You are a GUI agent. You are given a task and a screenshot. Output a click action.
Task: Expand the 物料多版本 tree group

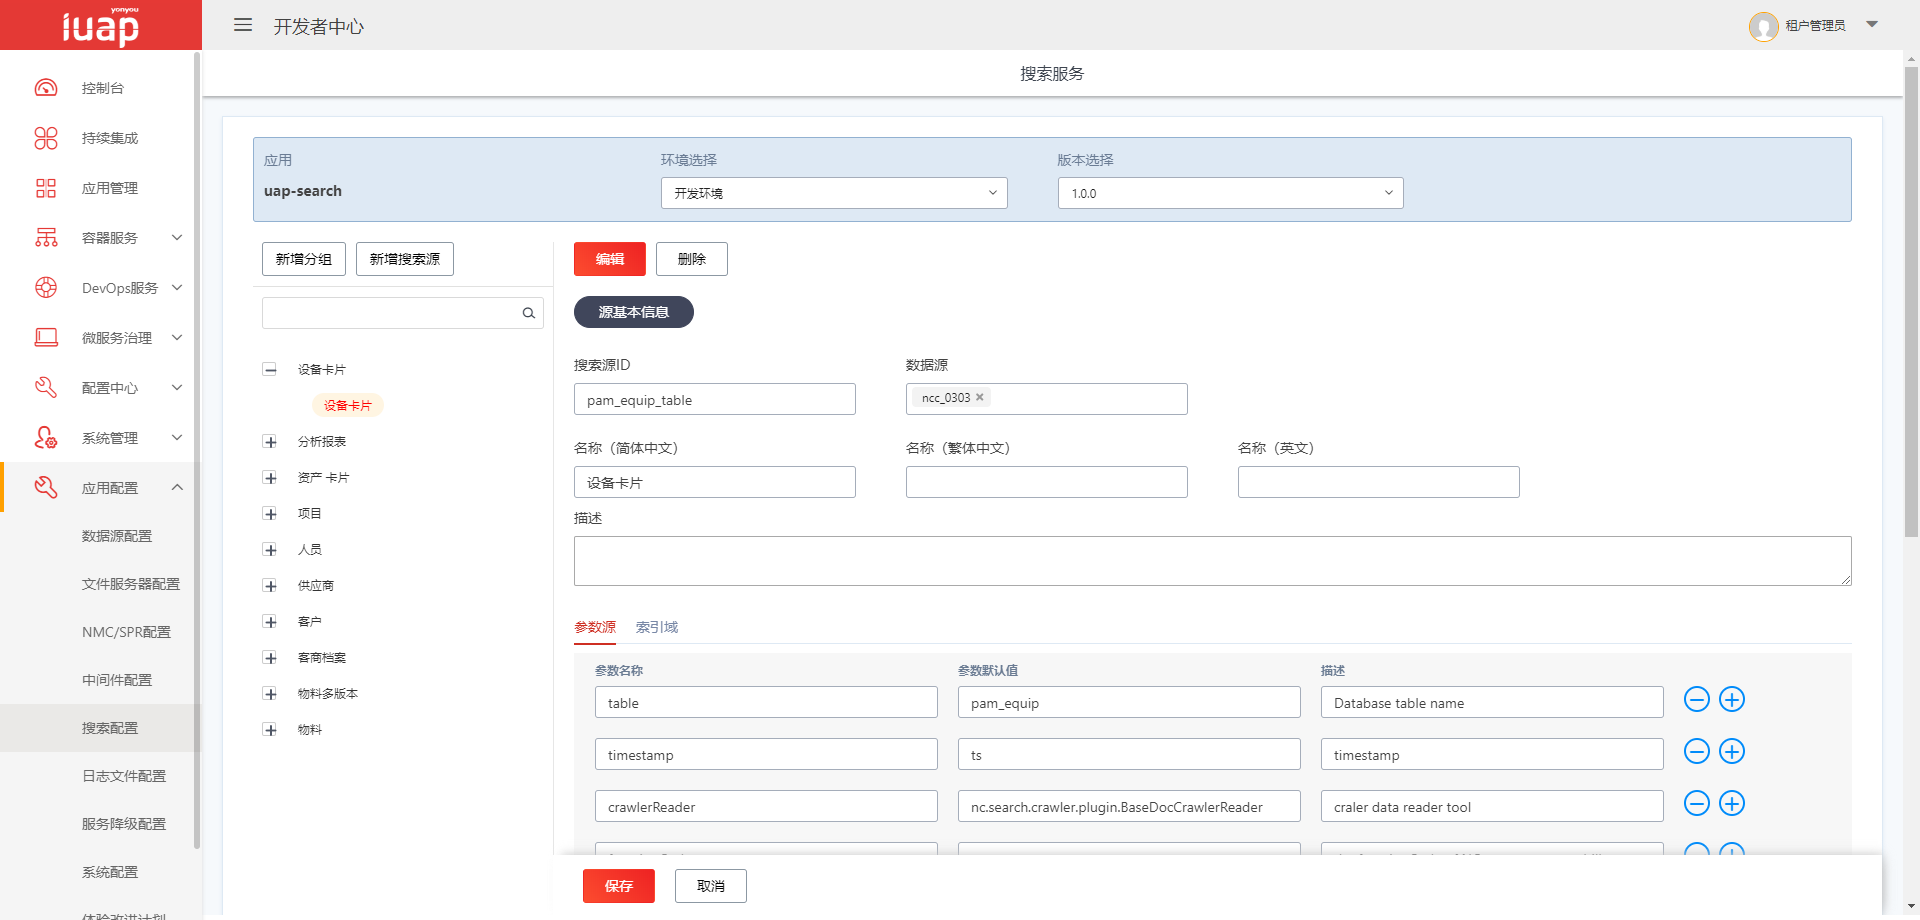[x=270, y=693]
